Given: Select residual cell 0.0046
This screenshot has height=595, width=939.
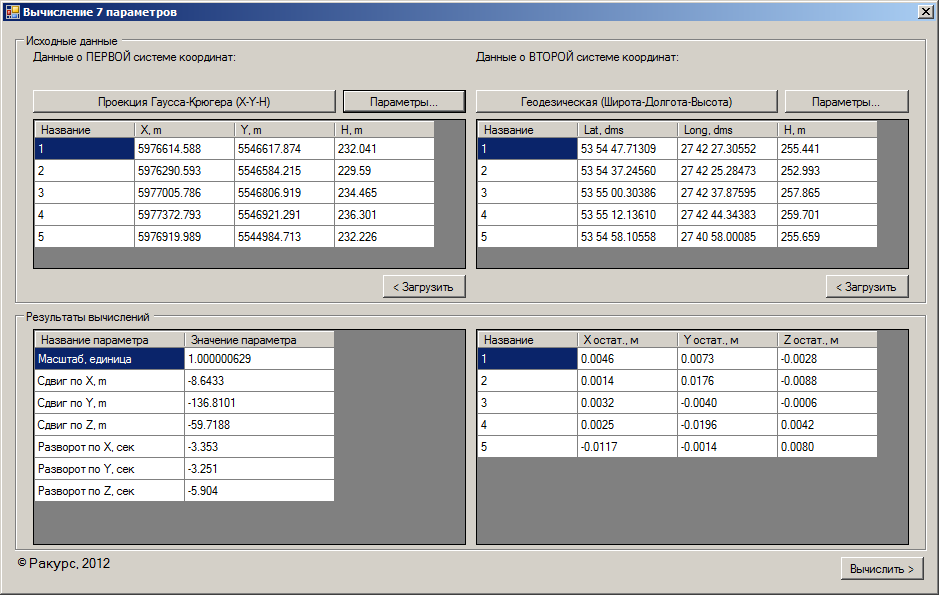Looking at the screenshot, I should pyautogui.click(x=628, y=359).
